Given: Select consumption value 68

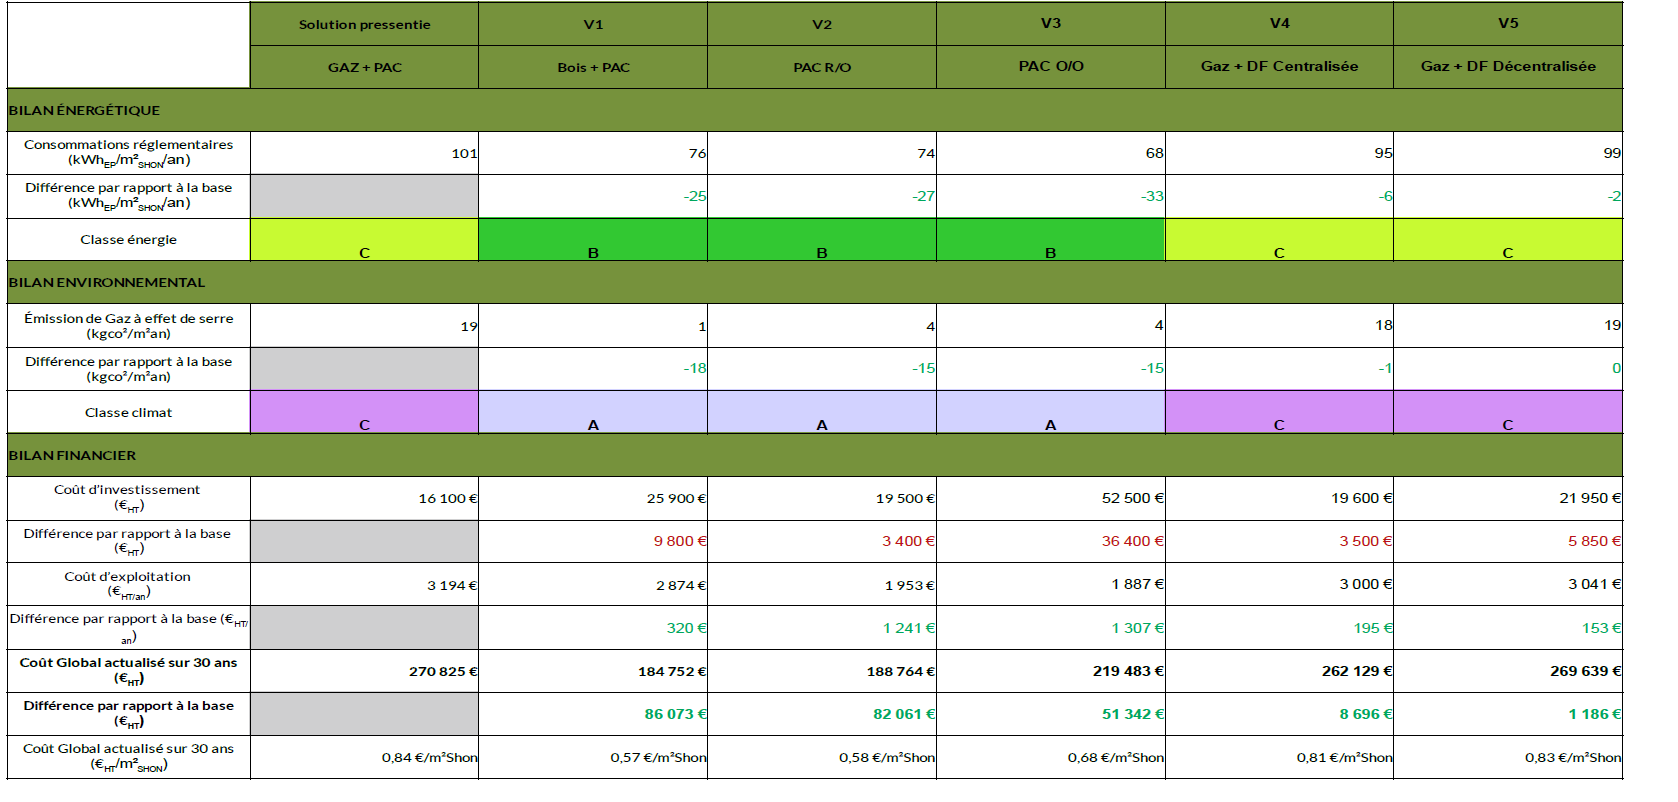Looking at the screenshot, I should [x=1051, y=153].
